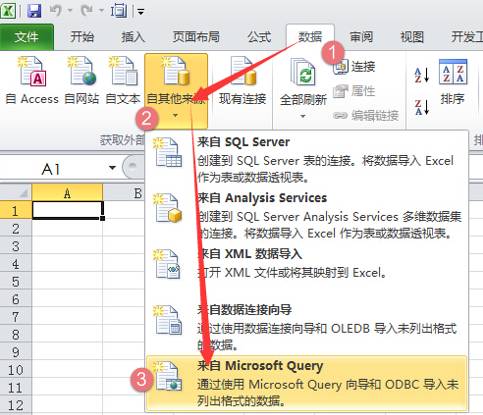Switch to the 公式 tab
The image size is (483, 415).
tap(259, 37)
